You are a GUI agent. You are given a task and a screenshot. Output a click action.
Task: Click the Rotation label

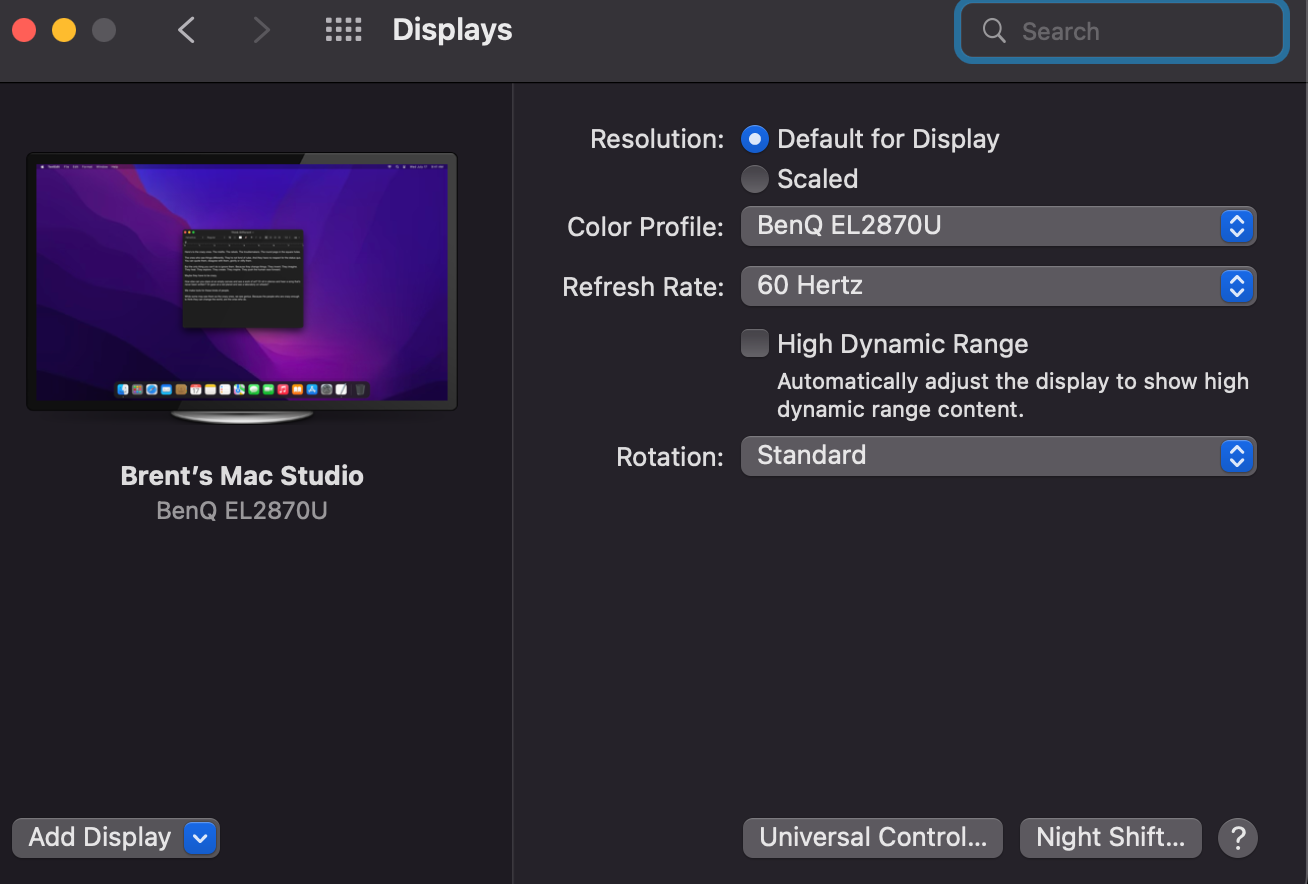(x=670, y=457)
